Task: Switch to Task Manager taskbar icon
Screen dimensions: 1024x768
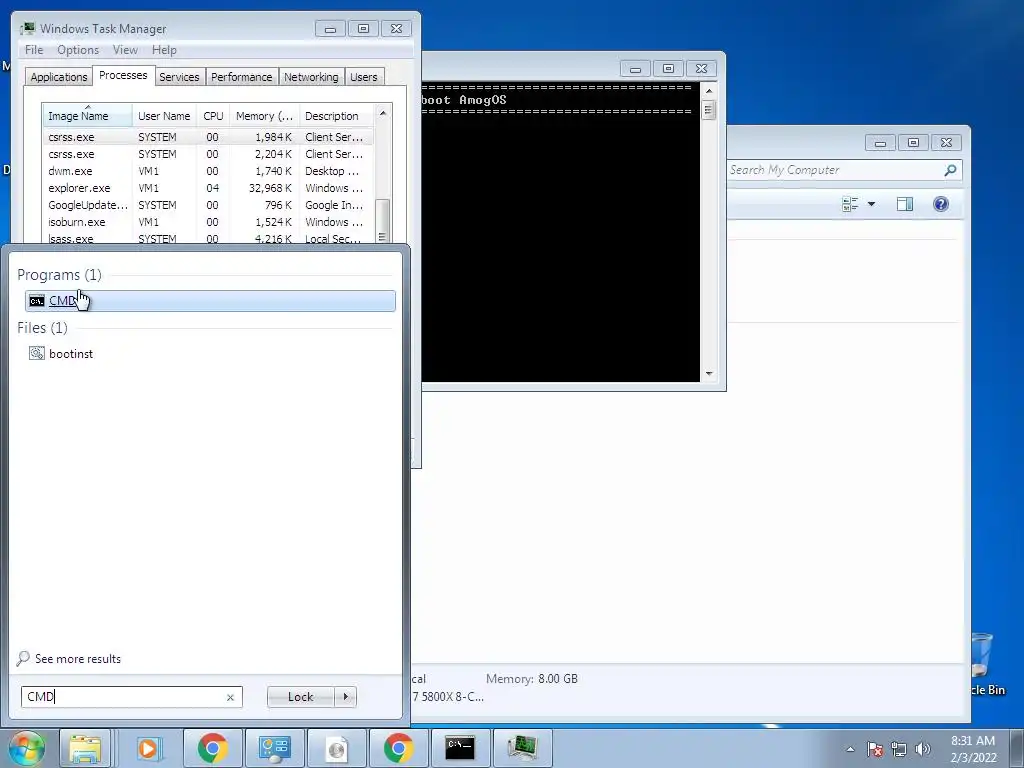Action: click(x=522, y=748)
